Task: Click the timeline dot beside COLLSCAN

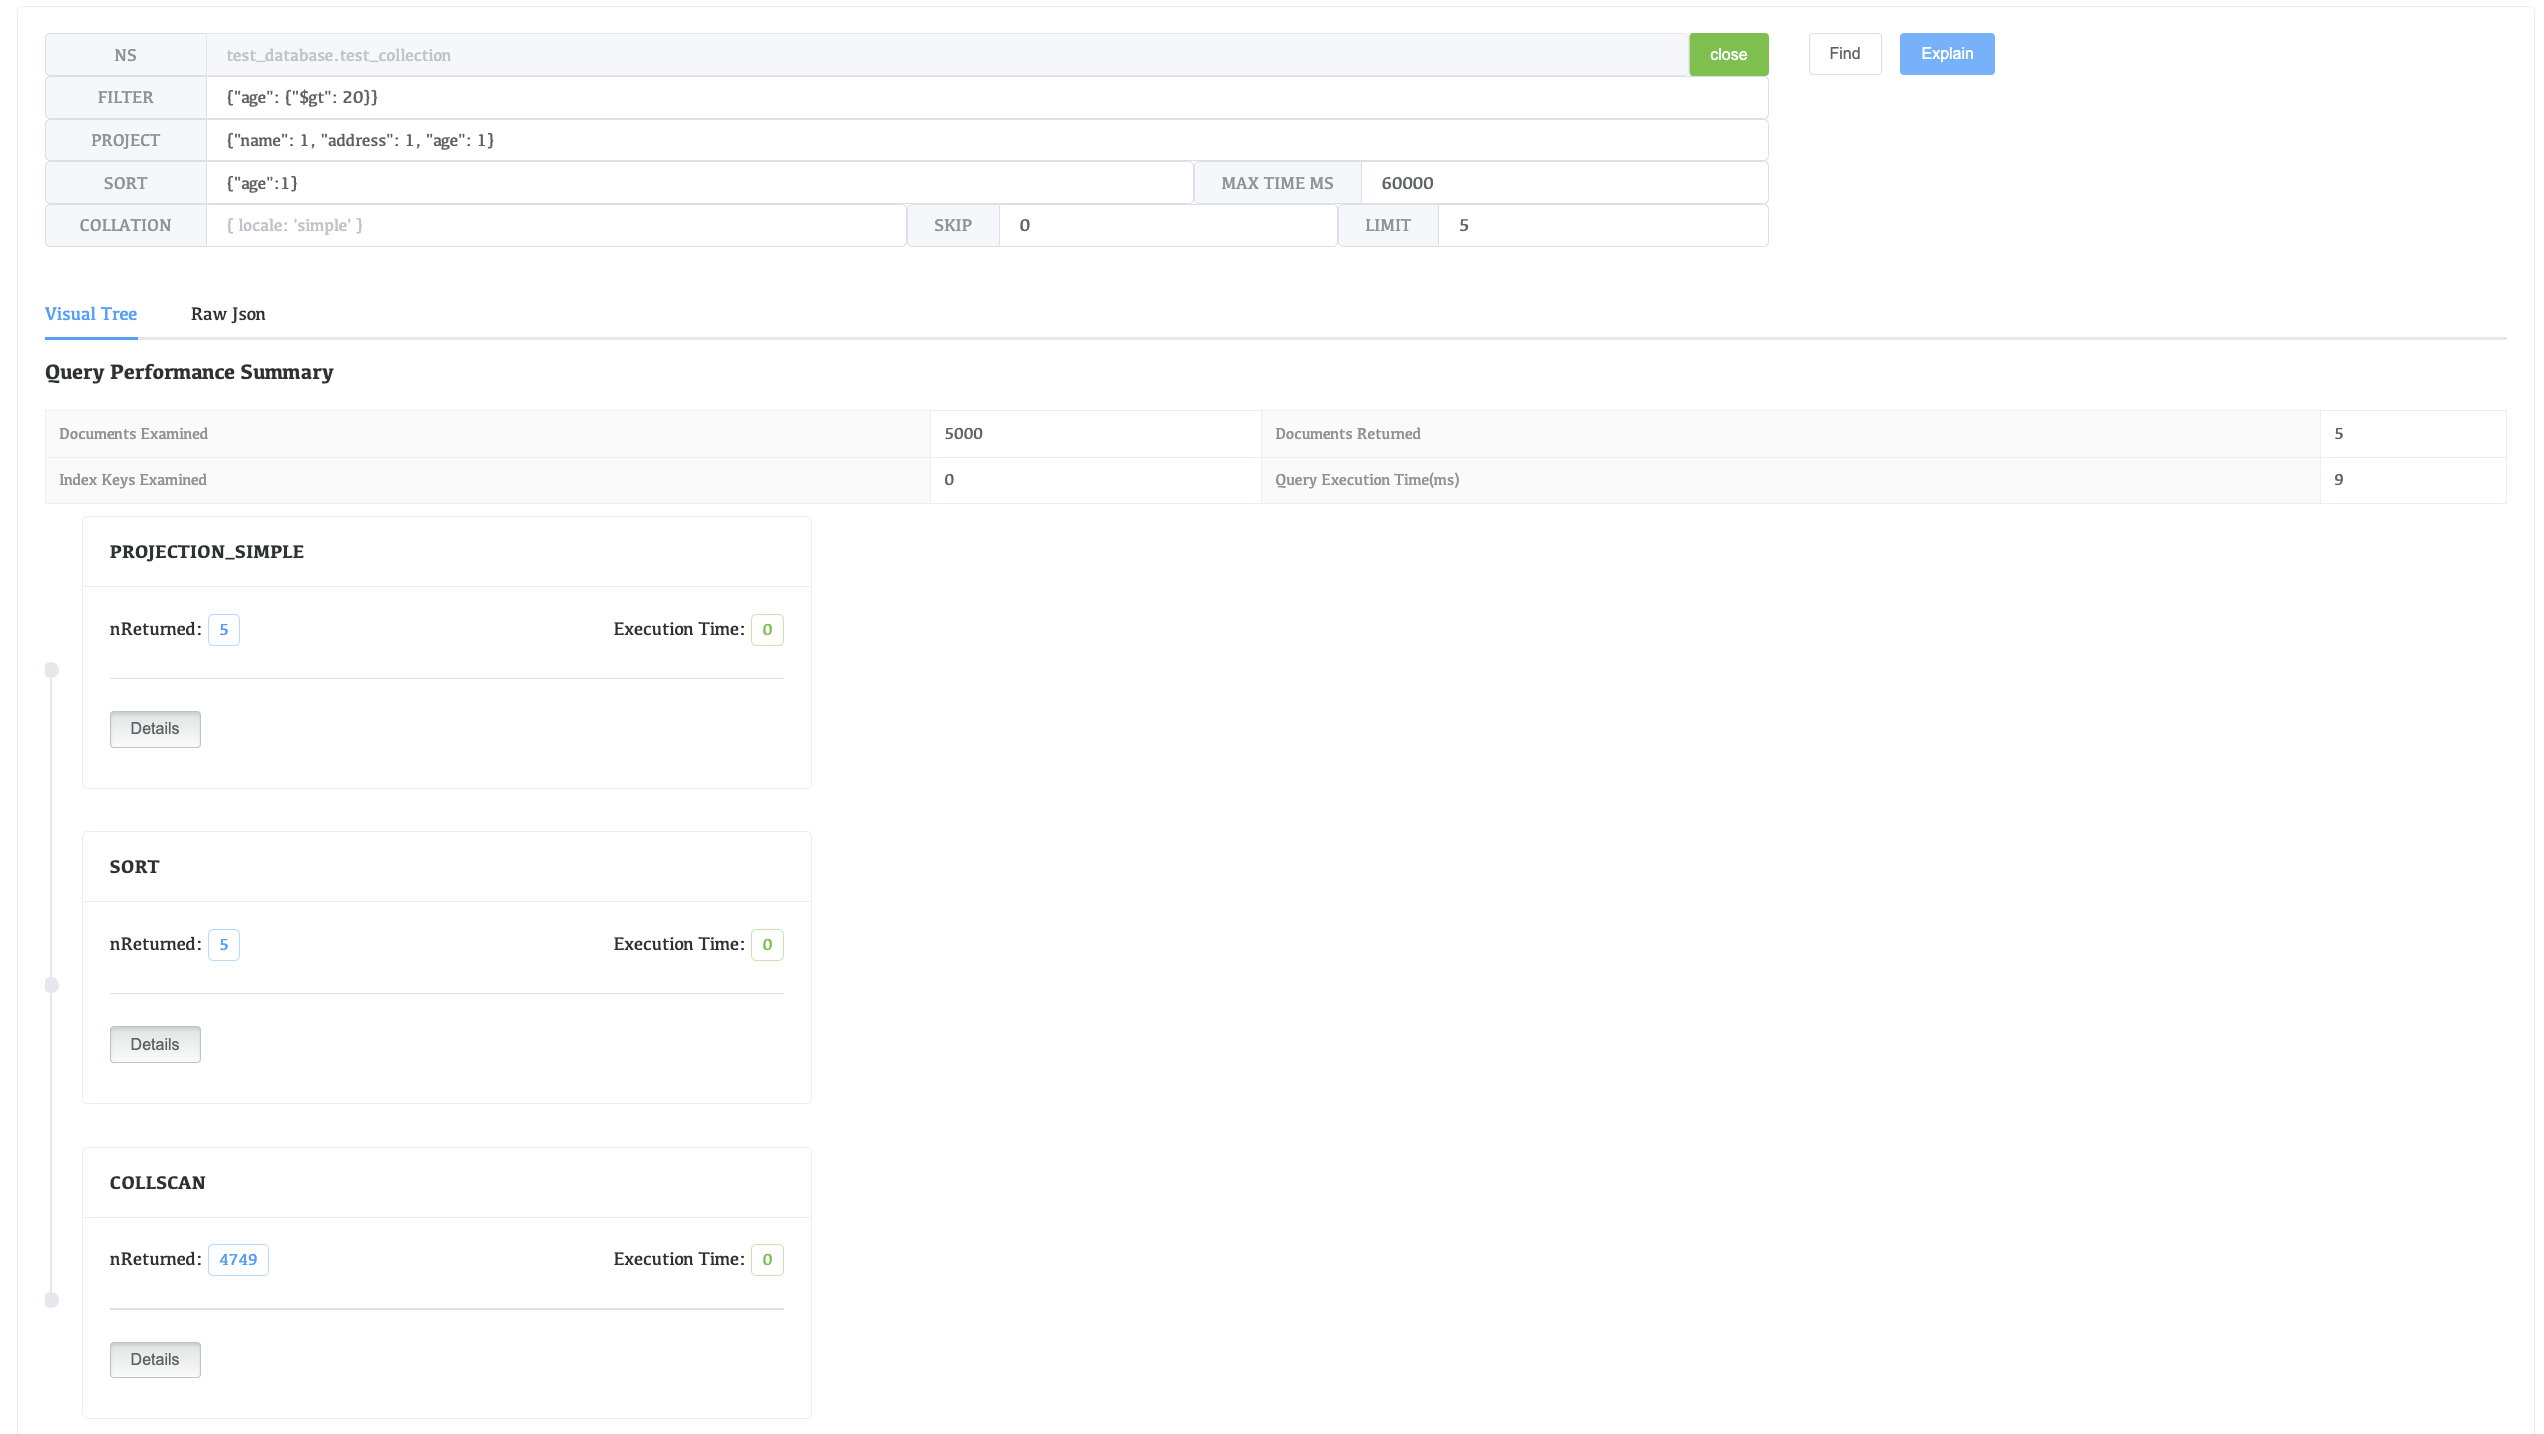Action: [x=52, y=1300]
